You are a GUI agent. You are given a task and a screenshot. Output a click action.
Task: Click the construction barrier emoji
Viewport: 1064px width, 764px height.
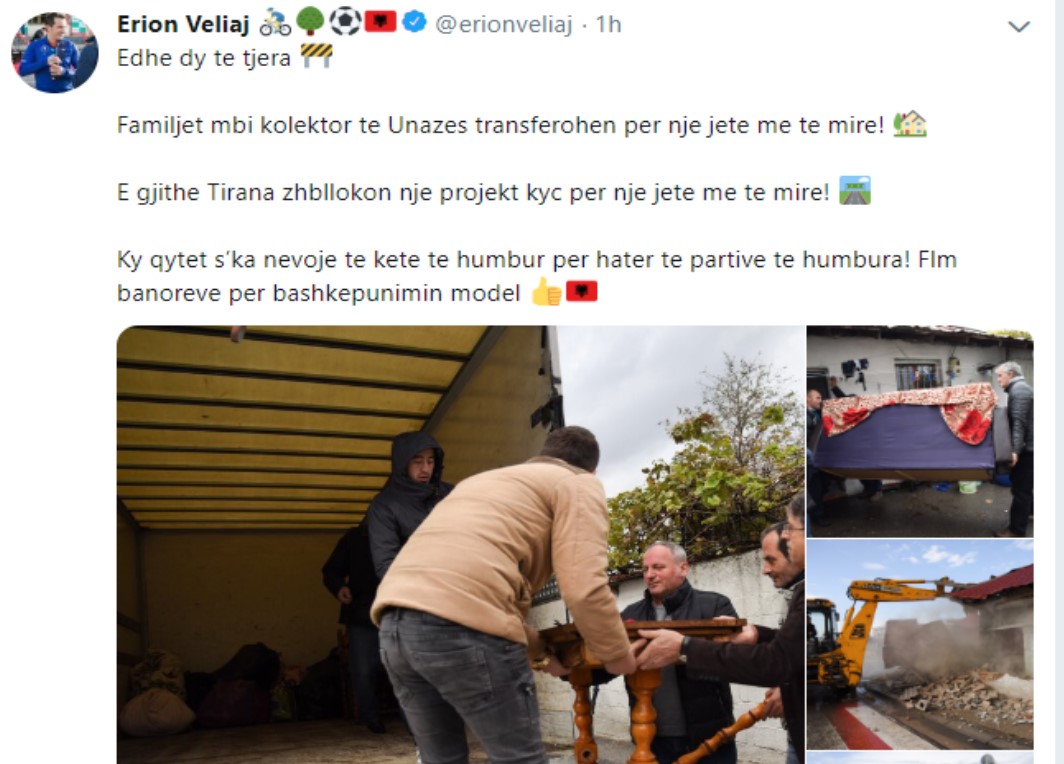coord(316,56)
